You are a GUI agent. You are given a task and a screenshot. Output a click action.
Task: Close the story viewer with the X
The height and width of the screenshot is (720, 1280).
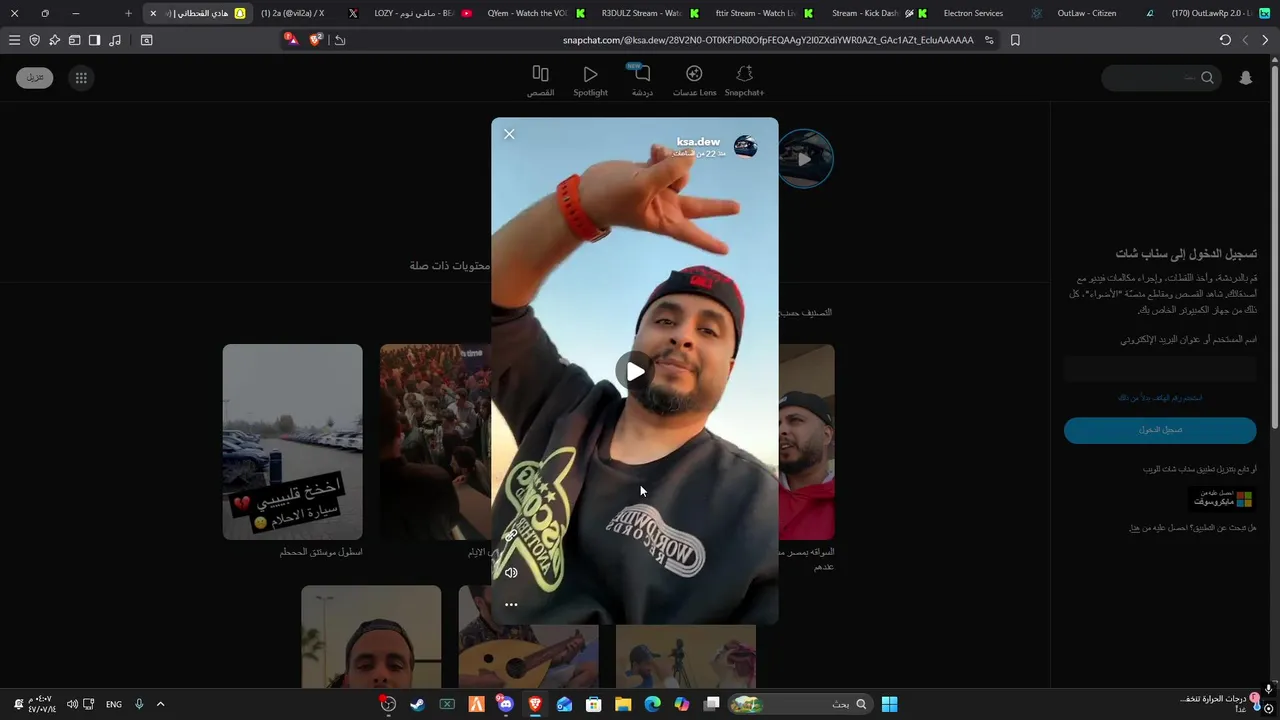pyautogui.click(x=509, y=134)
